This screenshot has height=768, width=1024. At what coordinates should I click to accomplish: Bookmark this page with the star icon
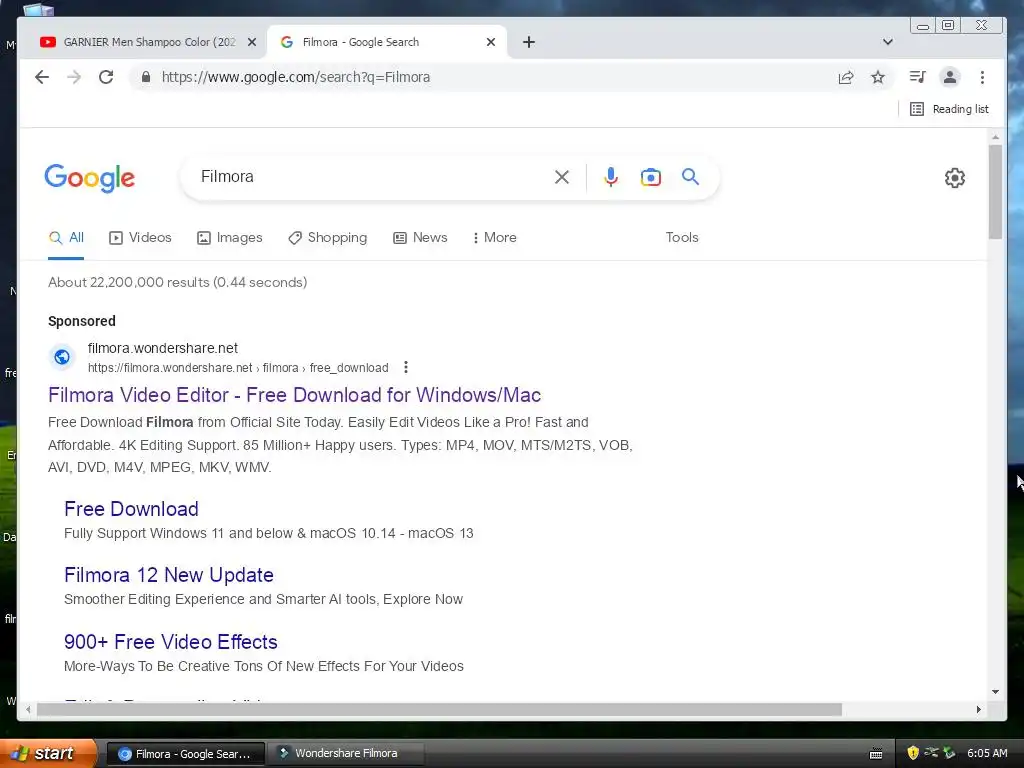point(878,78)
